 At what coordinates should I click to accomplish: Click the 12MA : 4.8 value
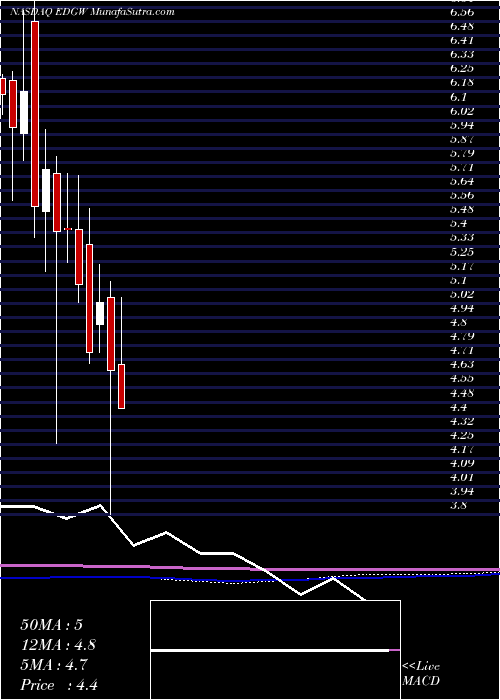pos(58,645)
